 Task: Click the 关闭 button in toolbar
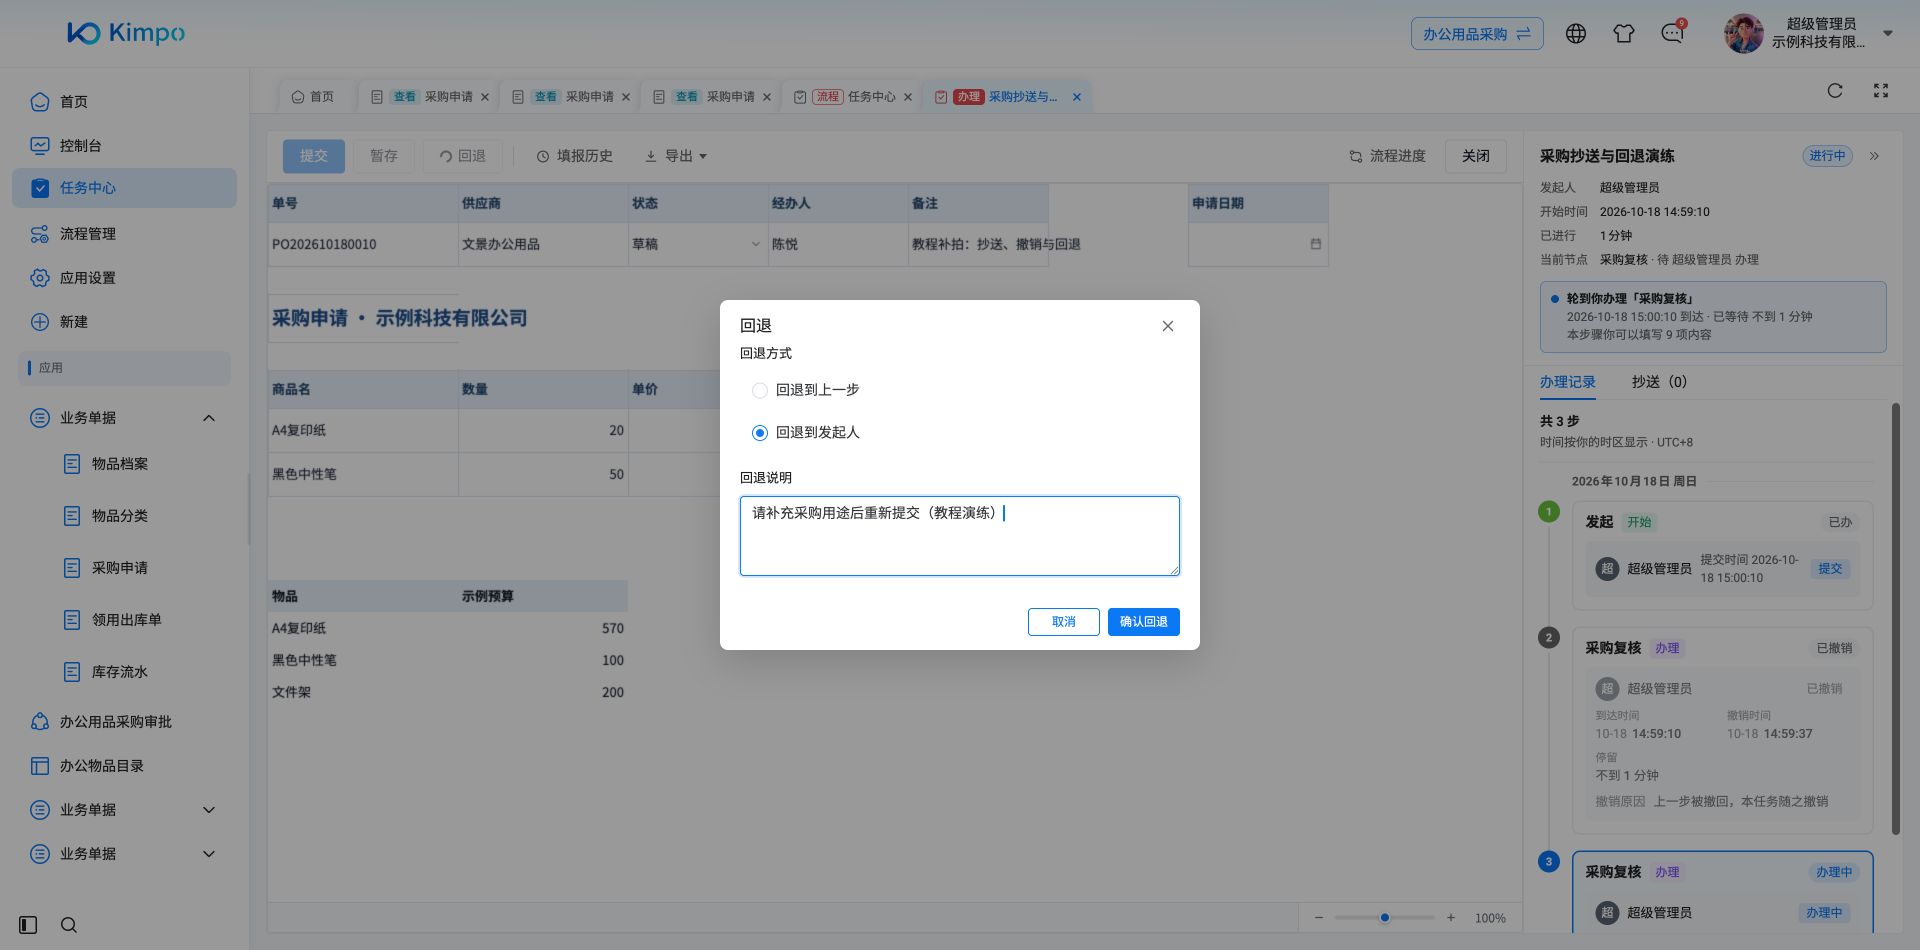(x=1476, y=156)
